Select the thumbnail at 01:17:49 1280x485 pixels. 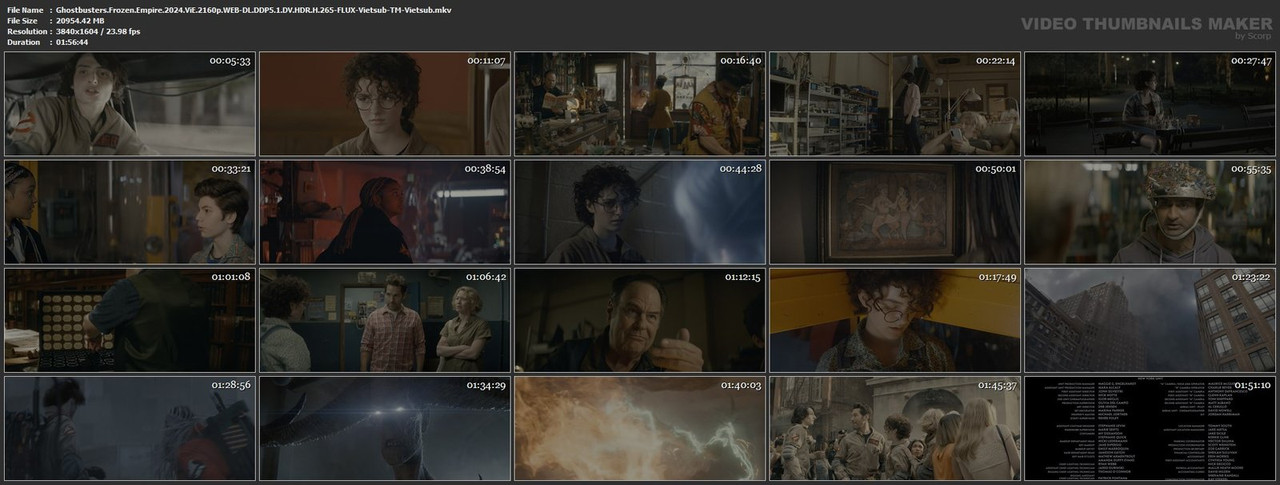click(x=894, y=320)
